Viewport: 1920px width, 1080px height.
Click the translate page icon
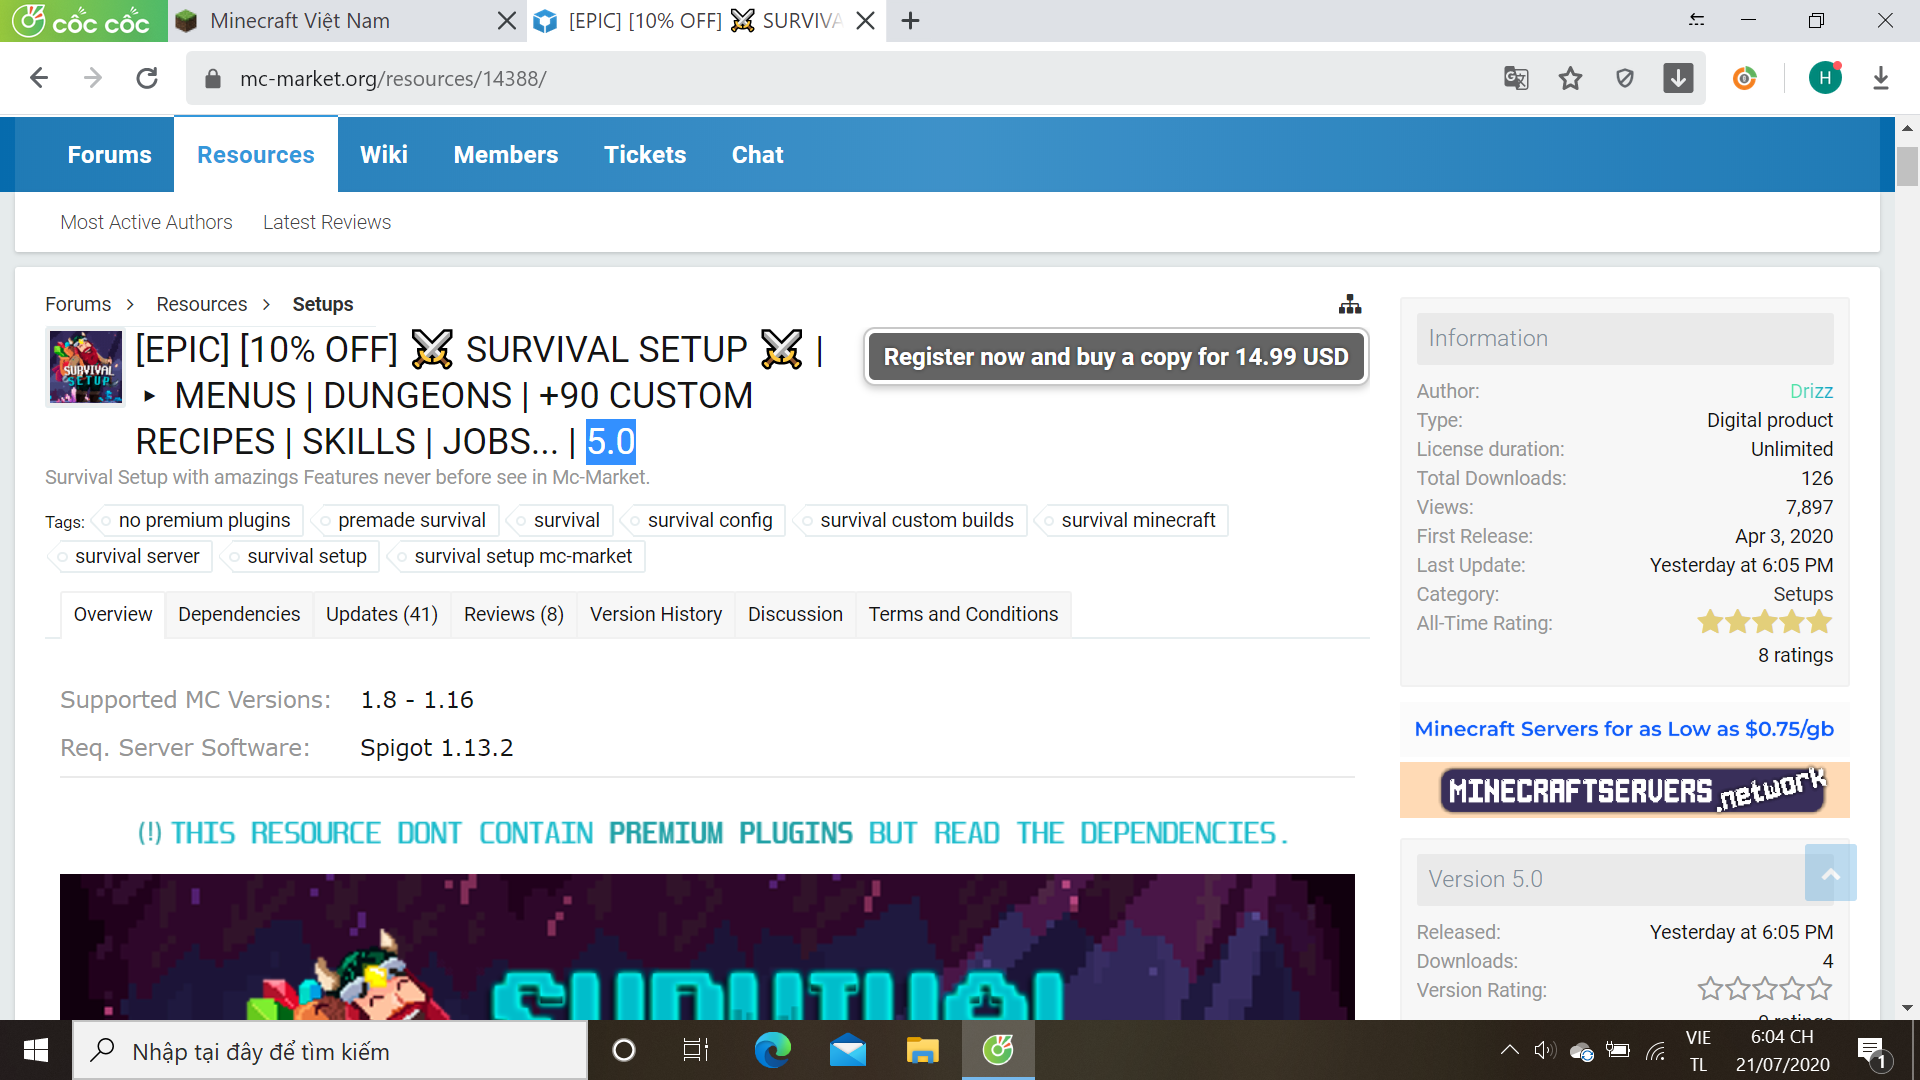pos(1516,78)
